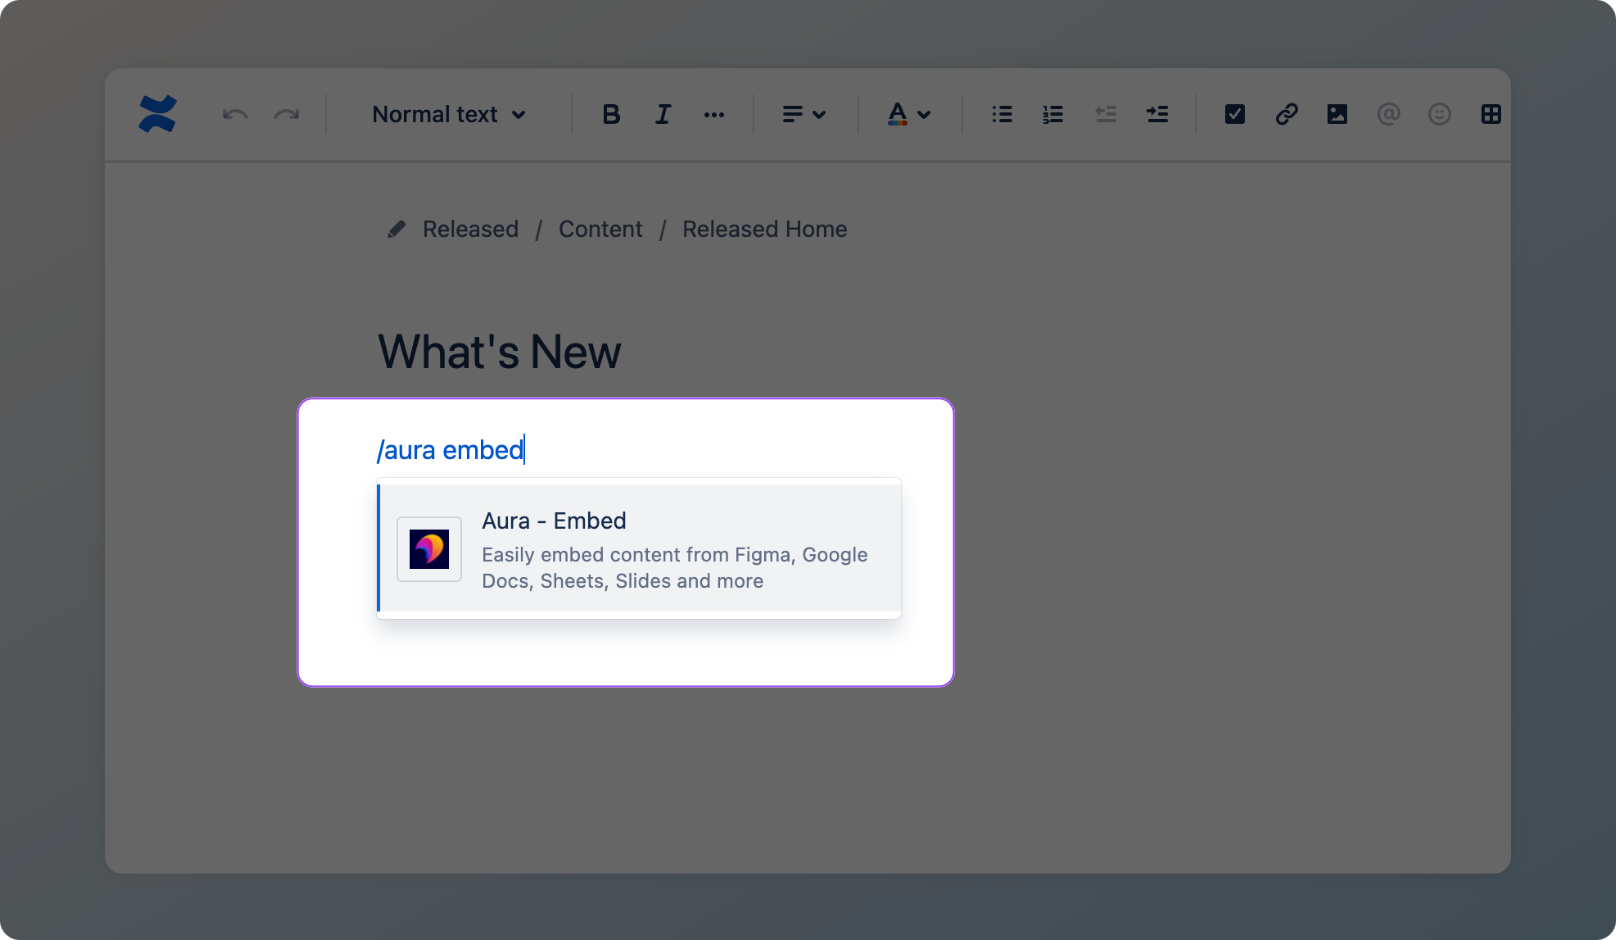Open the Released Home breadcrumb
1616x940 pixels.
765,230
